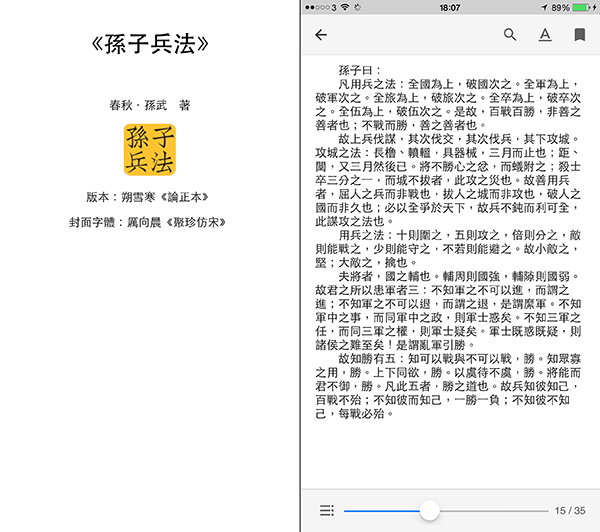The image size is (600, 532).
Task: Click the last line 己，每戰必殆
Action: (x=354, y=414)
